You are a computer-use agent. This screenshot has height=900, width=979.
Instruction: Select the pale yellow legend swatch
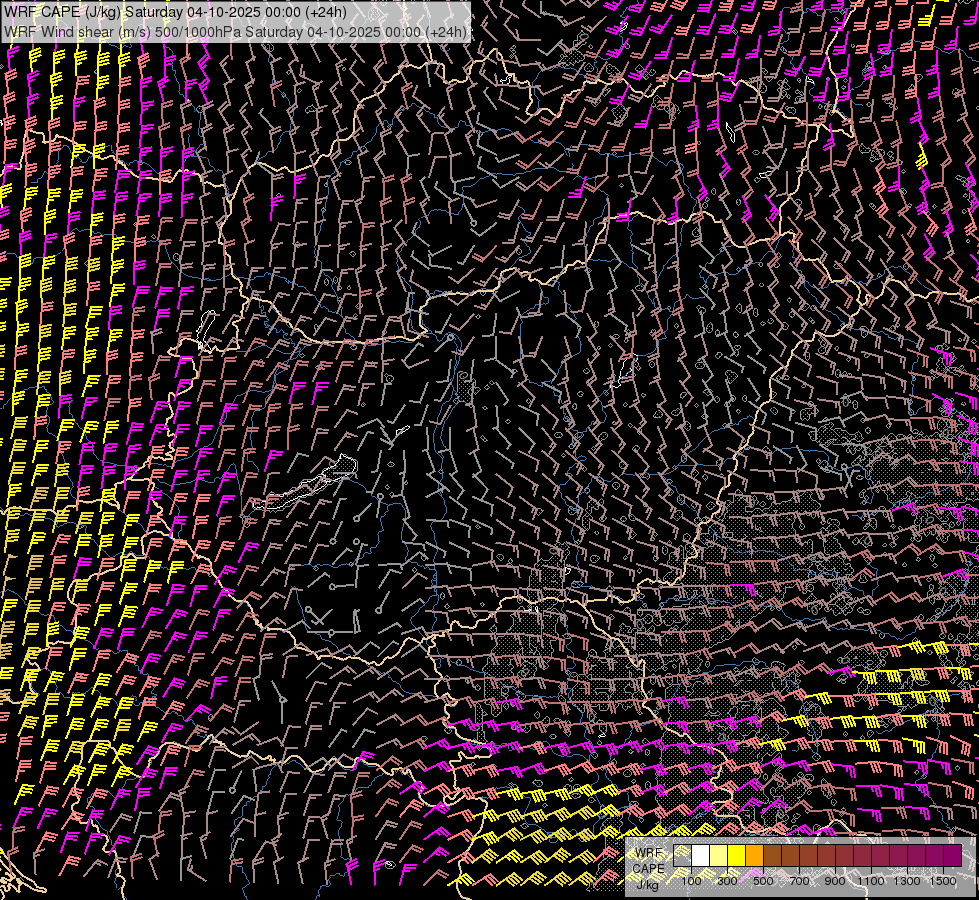point(718,856)
